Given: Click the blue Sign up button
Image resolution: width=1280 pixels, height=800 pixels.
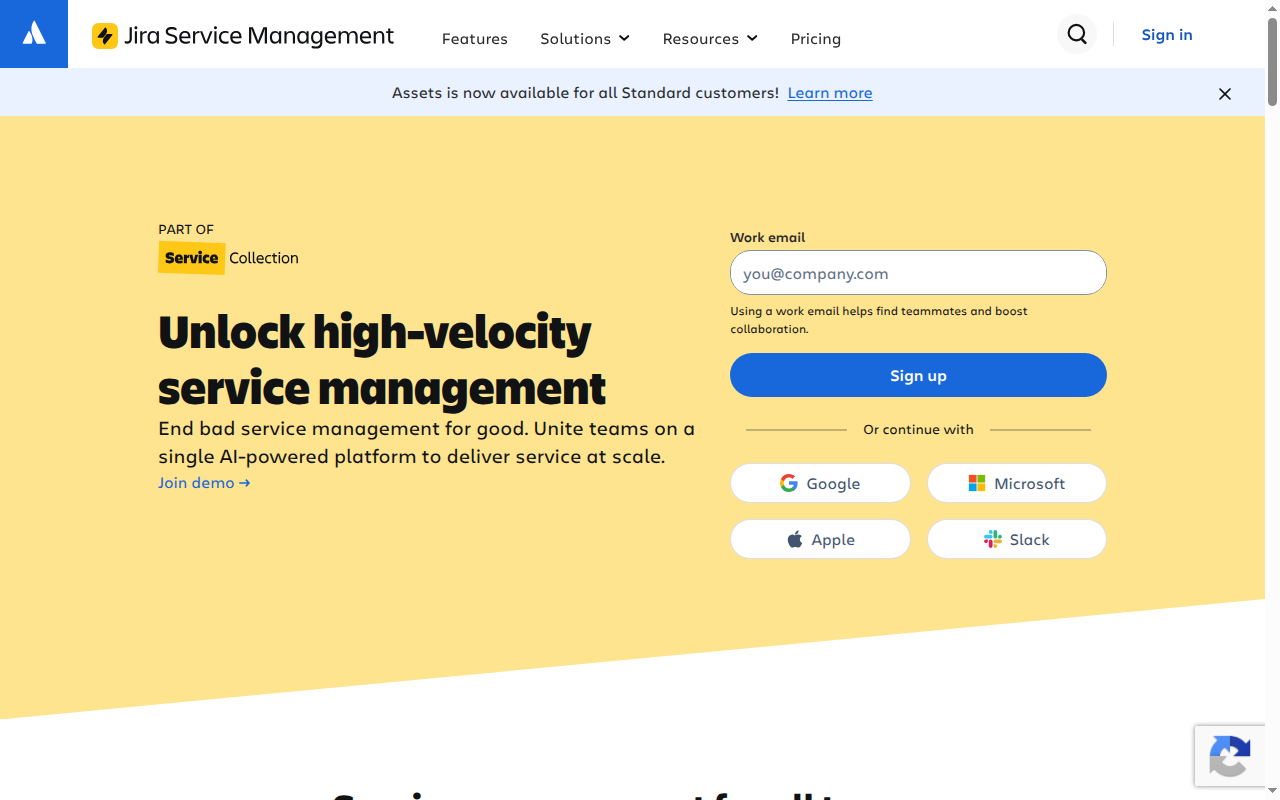Looking at the screenshot, I should click(x=918, y=376).
